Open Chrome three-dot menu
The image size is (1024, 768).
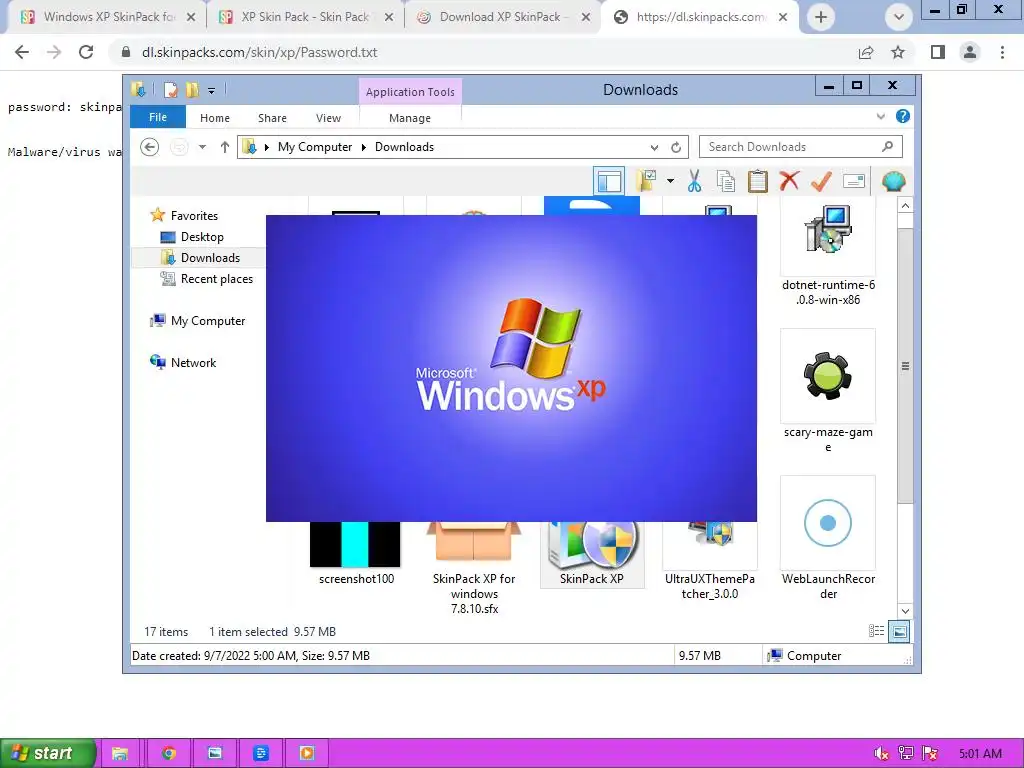point(1002,52)
